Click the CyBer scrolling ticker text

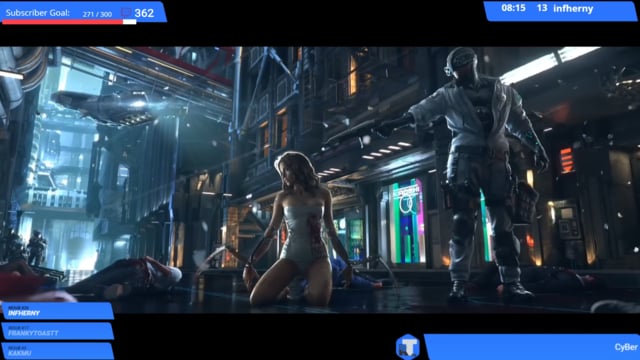coord(627,347)
